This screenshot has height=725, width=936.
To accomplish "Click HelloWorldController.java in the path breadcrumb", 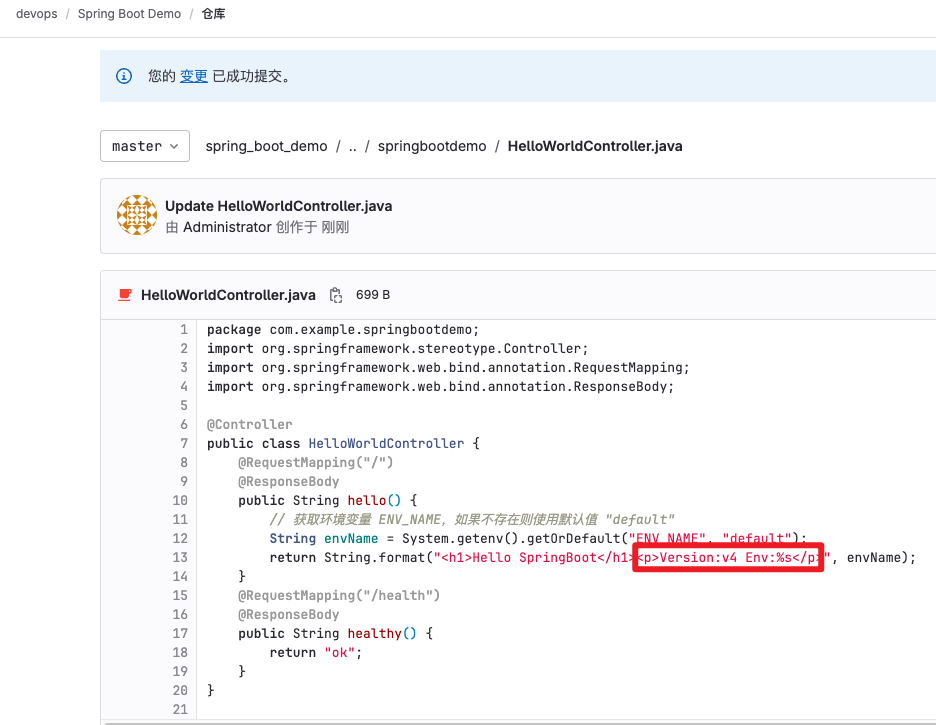I will (x=595, y=146).
